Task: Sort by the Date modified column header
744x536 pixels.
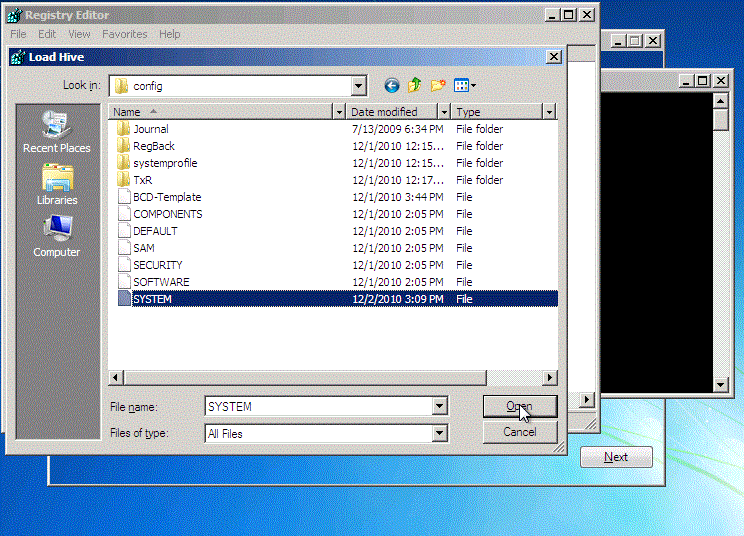Action: pyautogui.click(x=392, y=112)
